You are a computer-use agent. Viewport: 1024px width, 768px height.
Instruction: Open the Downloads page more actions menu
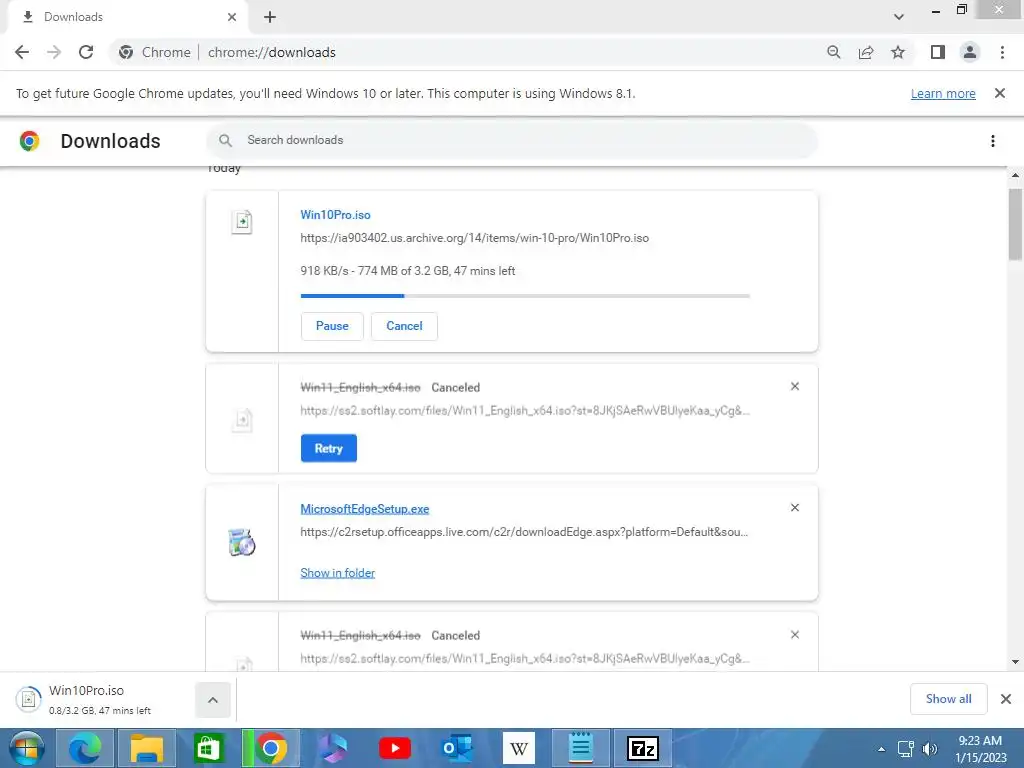click(993, 141)
